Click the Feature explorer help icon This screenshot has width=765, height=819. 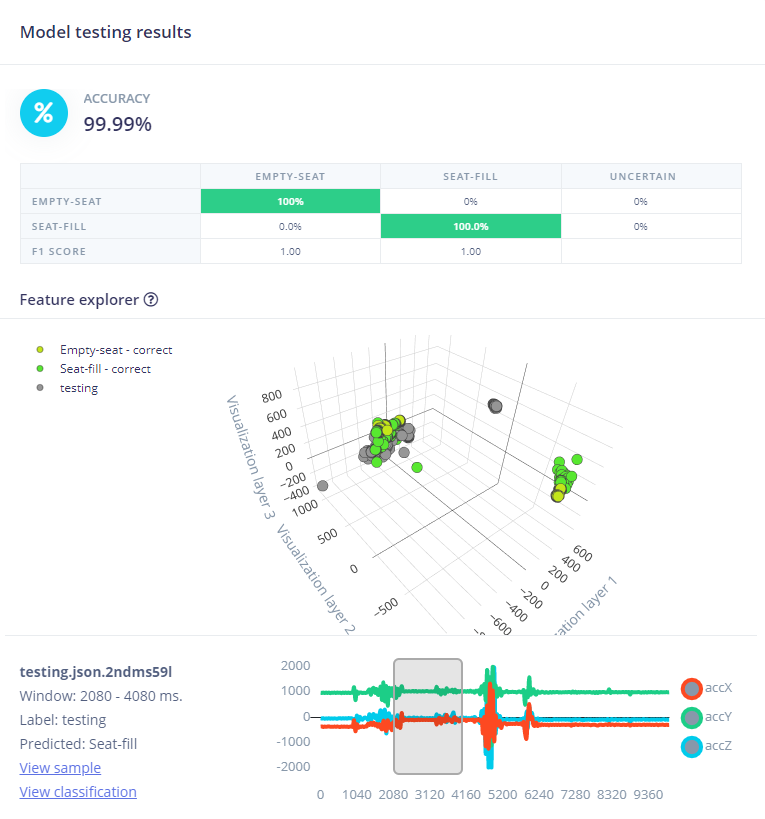[151, 299]
